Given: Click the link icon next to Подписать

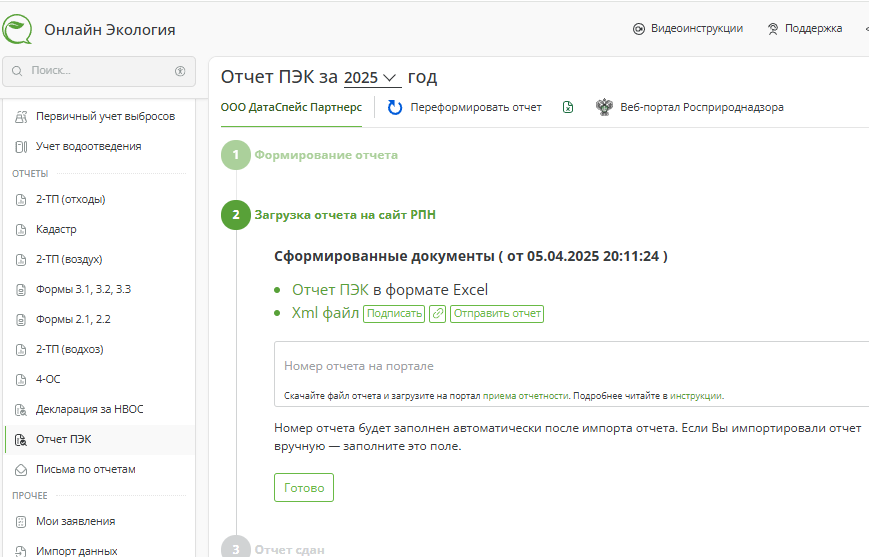Looking at the screenshot, I should point(437,314).
